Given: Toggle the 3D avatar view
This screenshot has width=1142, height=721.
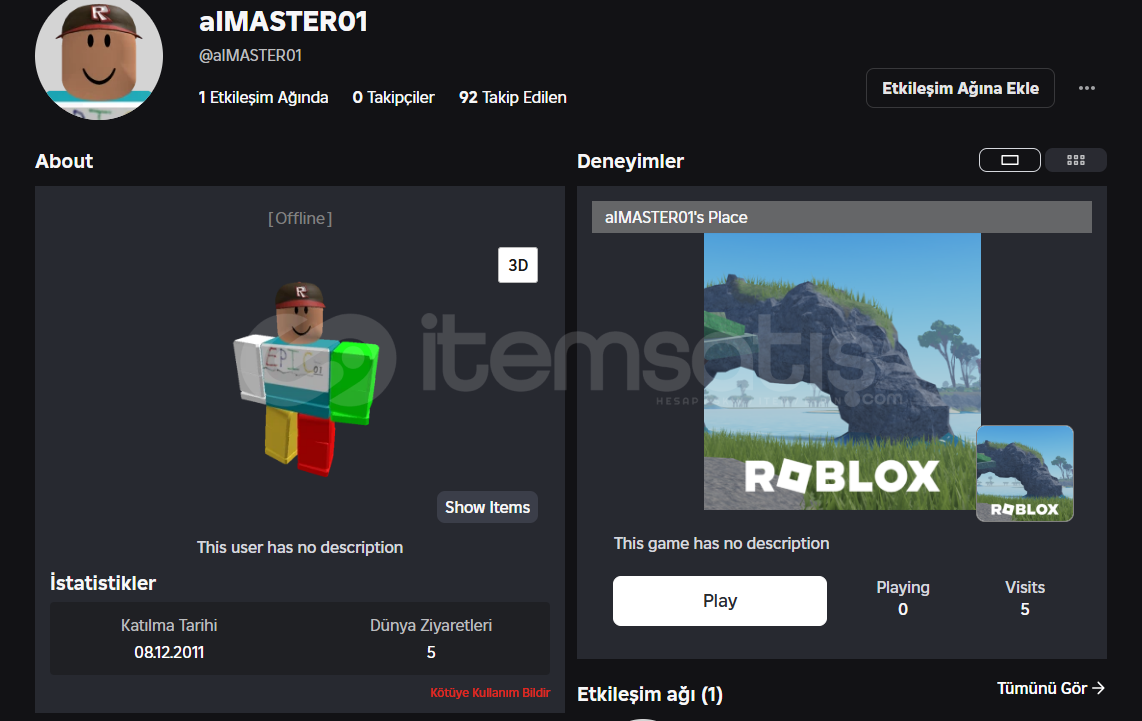Looking at the screenshot, I should pyautogui.click(x=518, y=265).
